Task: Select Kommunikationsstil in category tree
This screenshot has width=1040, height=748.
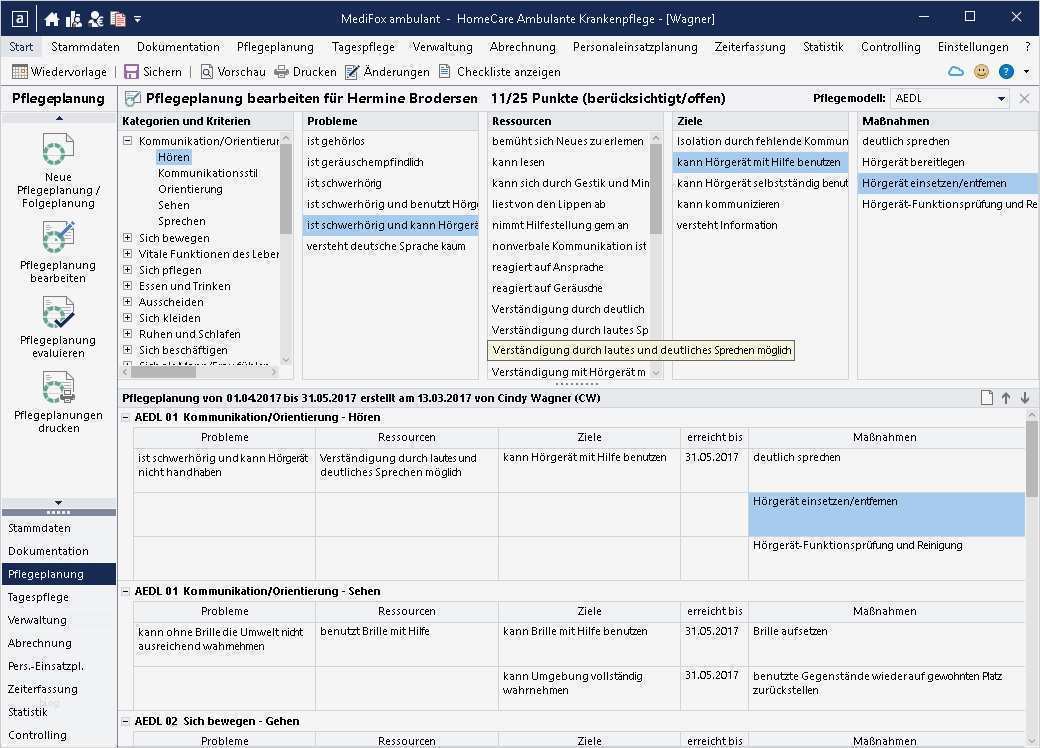Action: (x=208, y=173)
